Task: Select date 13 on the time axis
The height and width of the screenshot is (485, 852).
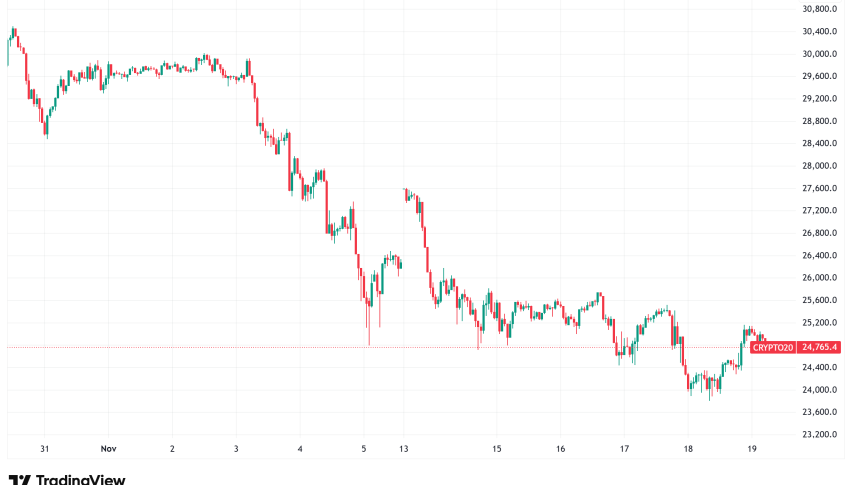Action: coord(403,449)
